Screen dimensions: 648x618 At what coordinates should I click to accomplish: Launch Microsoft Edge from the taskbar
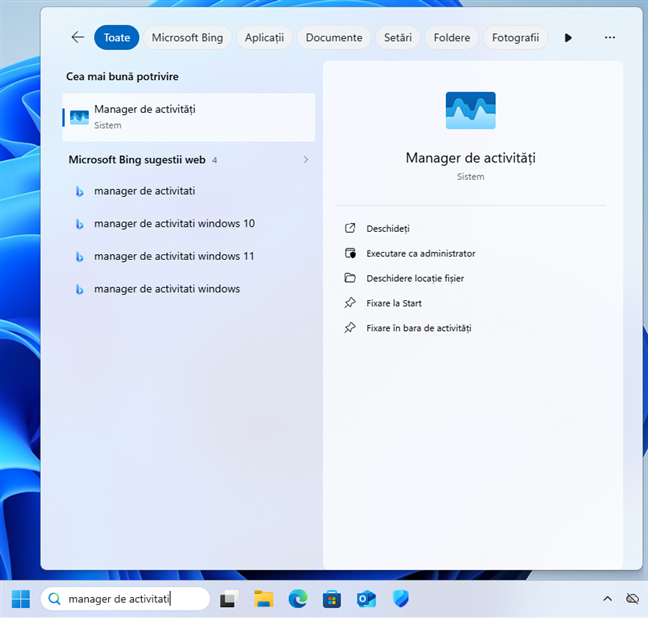coord(298,599)
